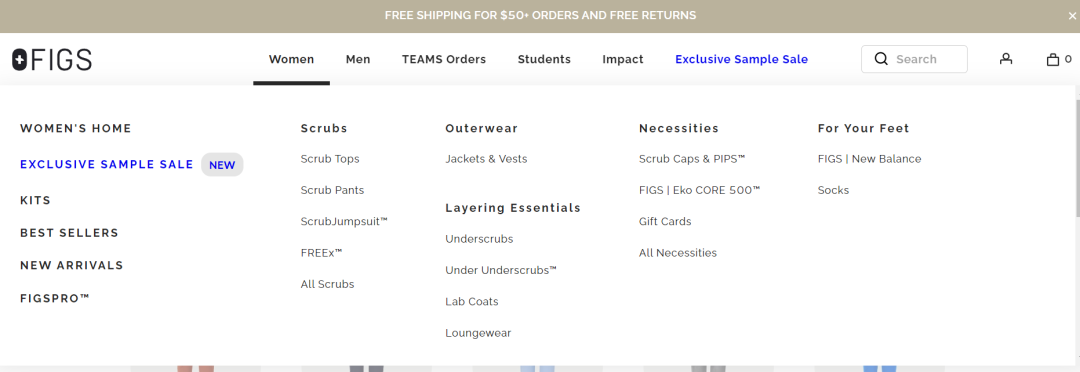Go to Exclusive Sample Sale in header
The height and width of the screenshot is (372, 1080).
coord(741,59)
